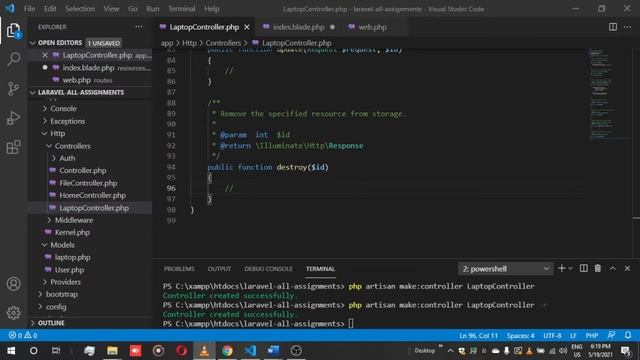Open the new terminal launch profile arrow
This screenshot has width=640, height=360.
pyautogui.click(x=571, y=268)
